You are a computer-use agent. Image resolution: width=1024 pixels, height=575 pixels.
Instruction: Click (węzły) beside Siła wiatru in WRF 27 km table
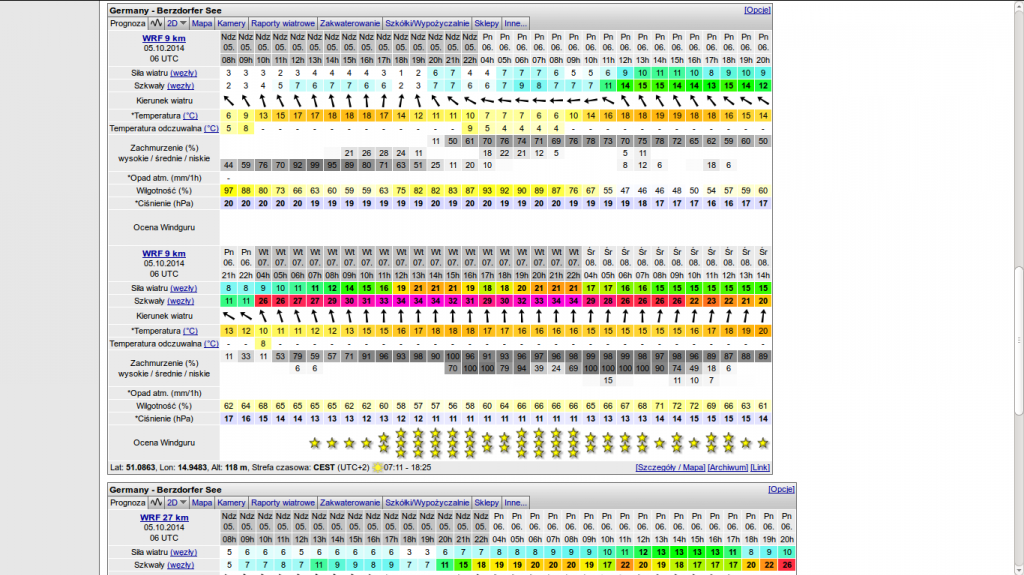coord(184,552)
